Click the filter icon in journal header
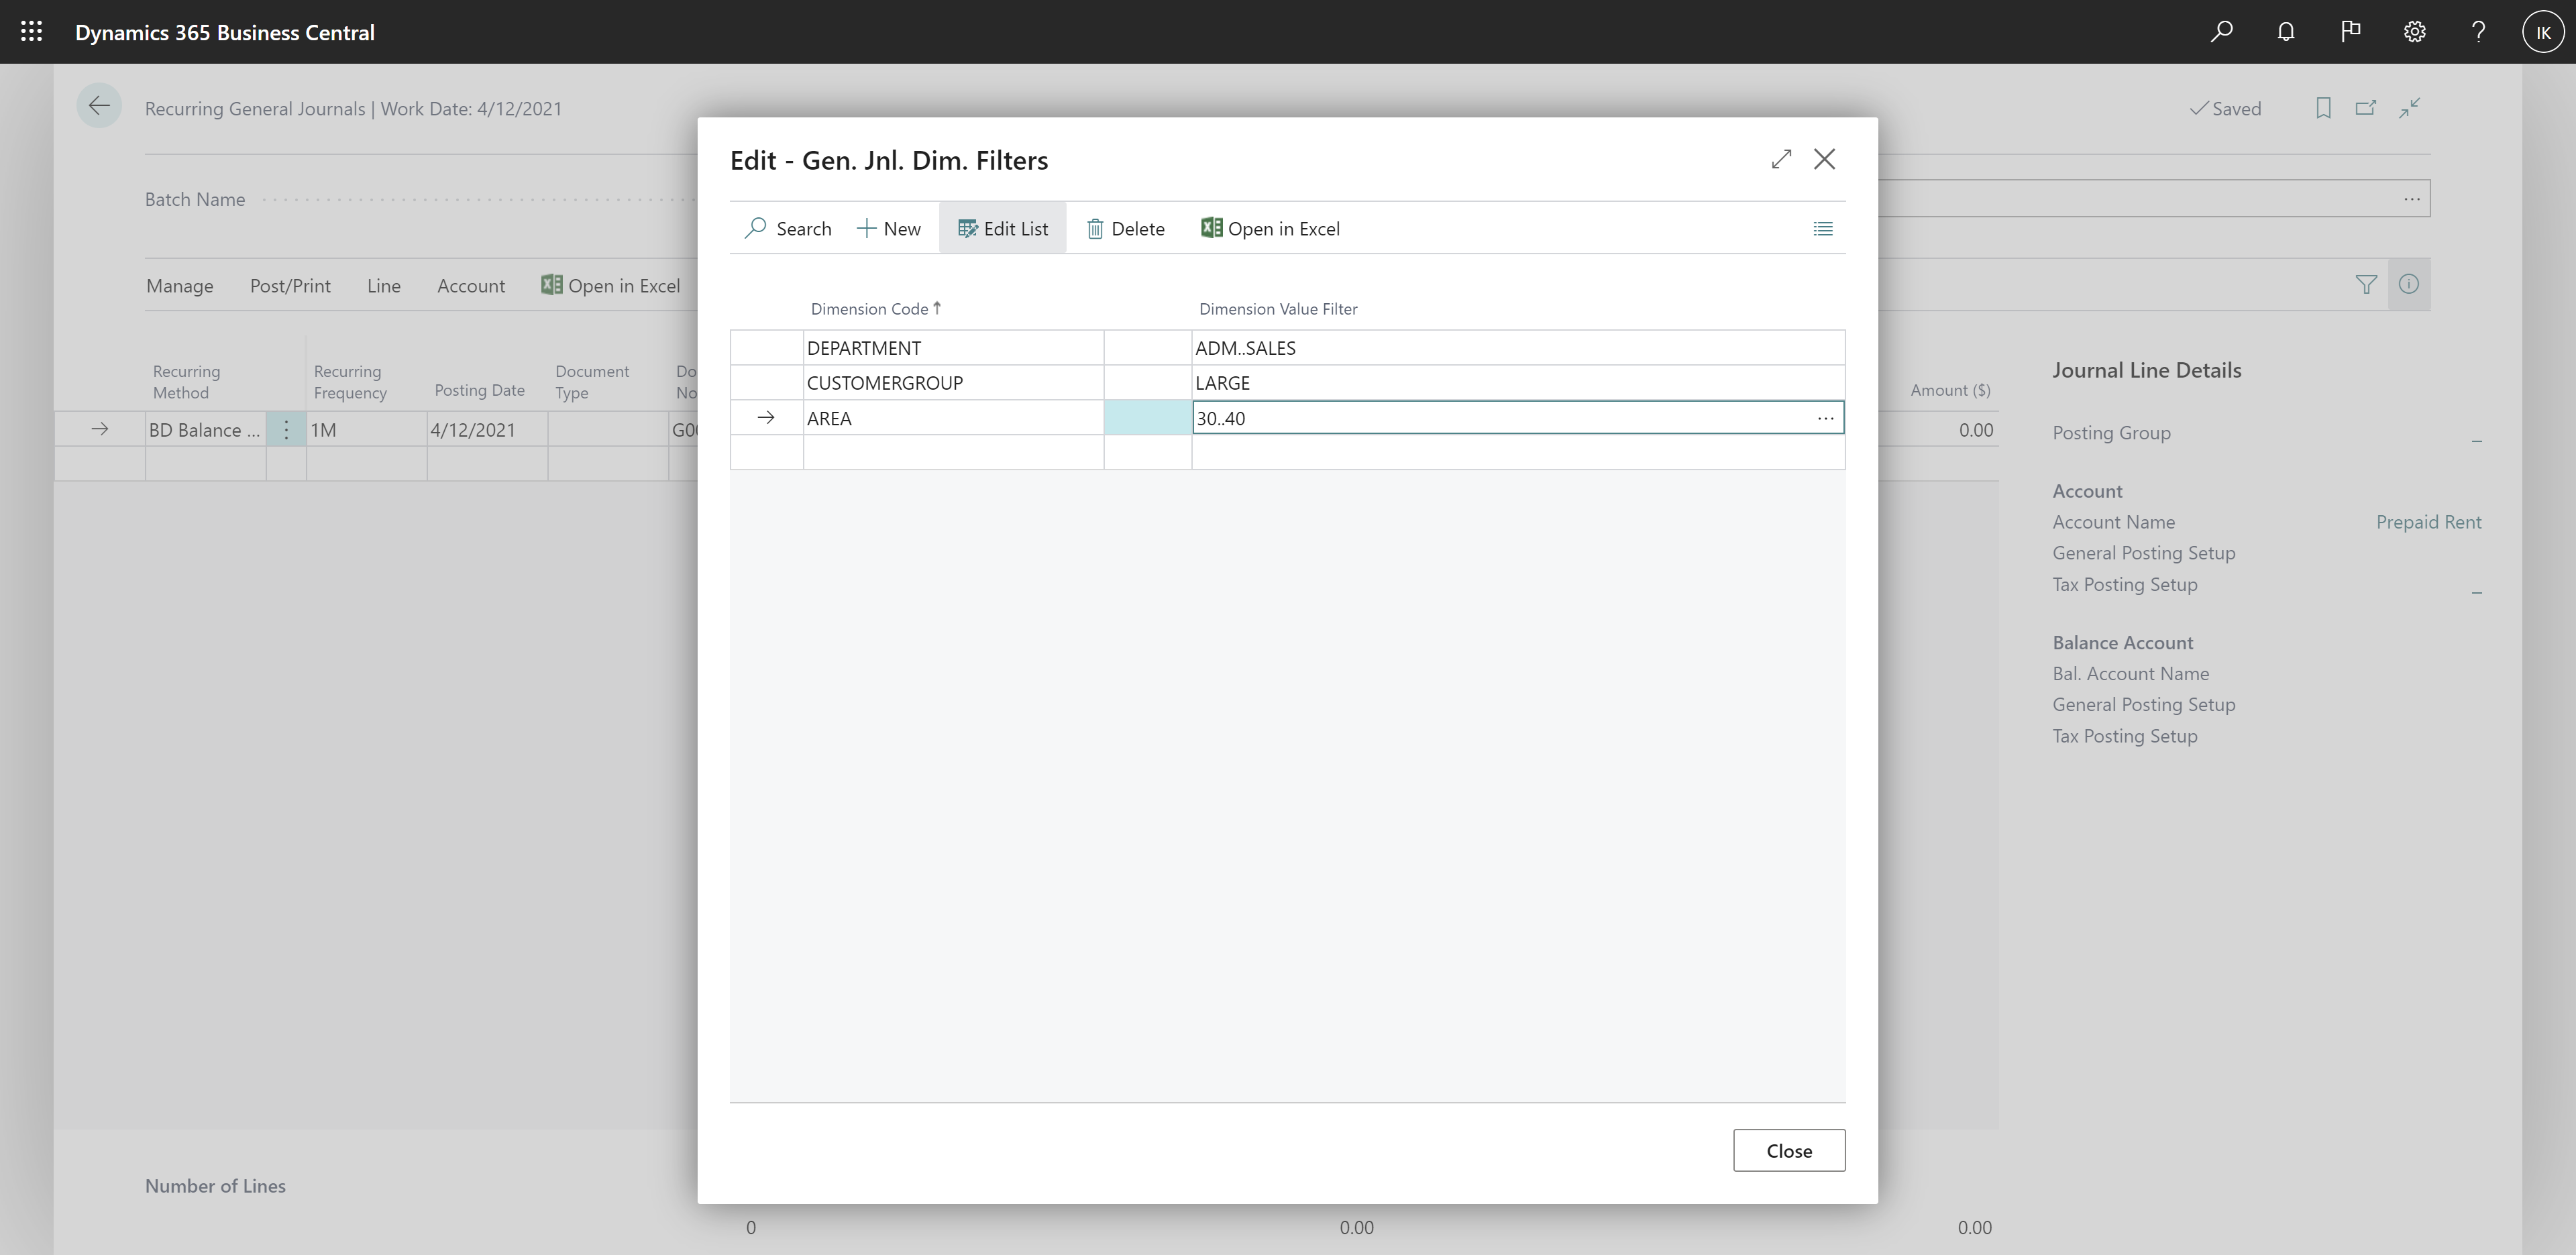 (2367, 284)
